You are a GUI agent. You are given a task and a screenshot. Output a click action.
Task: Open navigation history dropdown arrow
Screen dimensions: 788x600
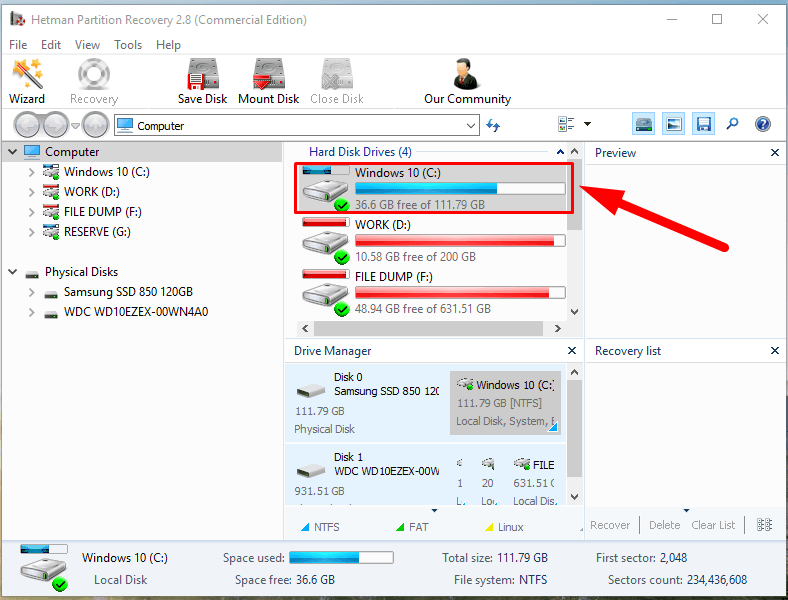75,126
